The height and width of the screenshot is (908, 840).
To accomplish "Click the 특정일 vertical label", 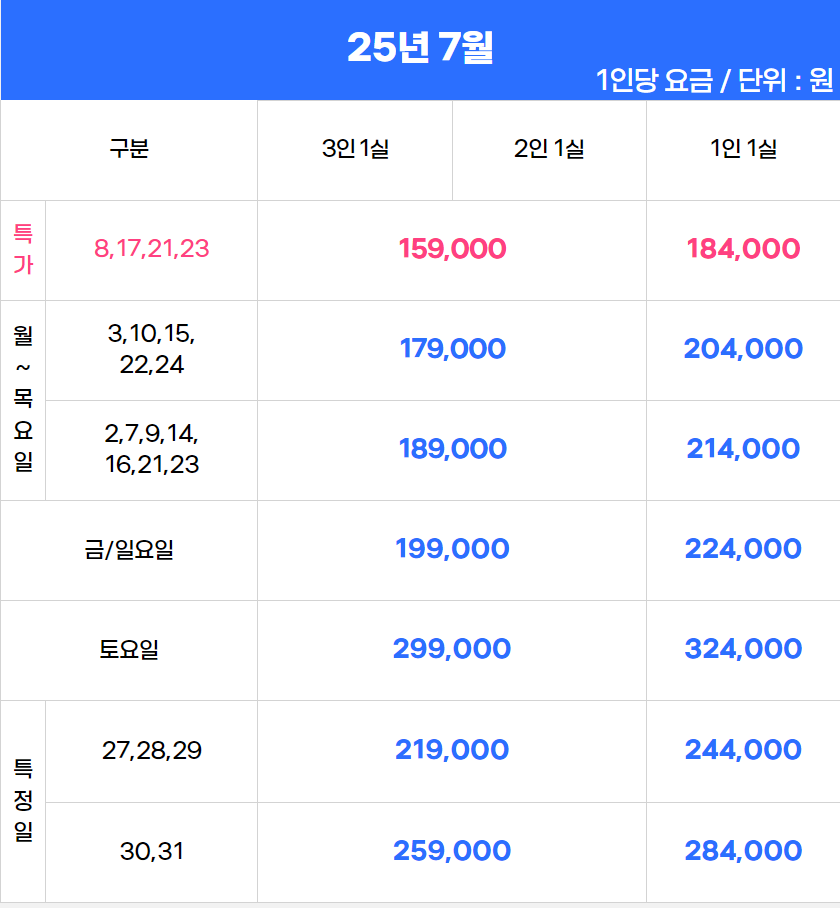I will (x=23, y=800).
